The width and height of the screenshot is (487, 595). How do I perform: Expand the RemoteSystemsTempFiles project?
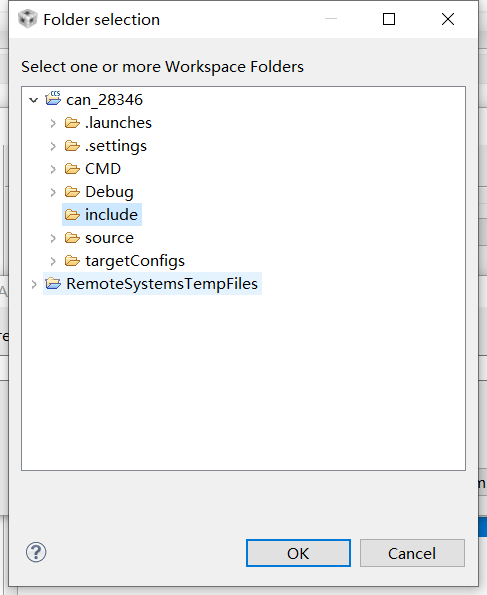(x=34, y=284)
